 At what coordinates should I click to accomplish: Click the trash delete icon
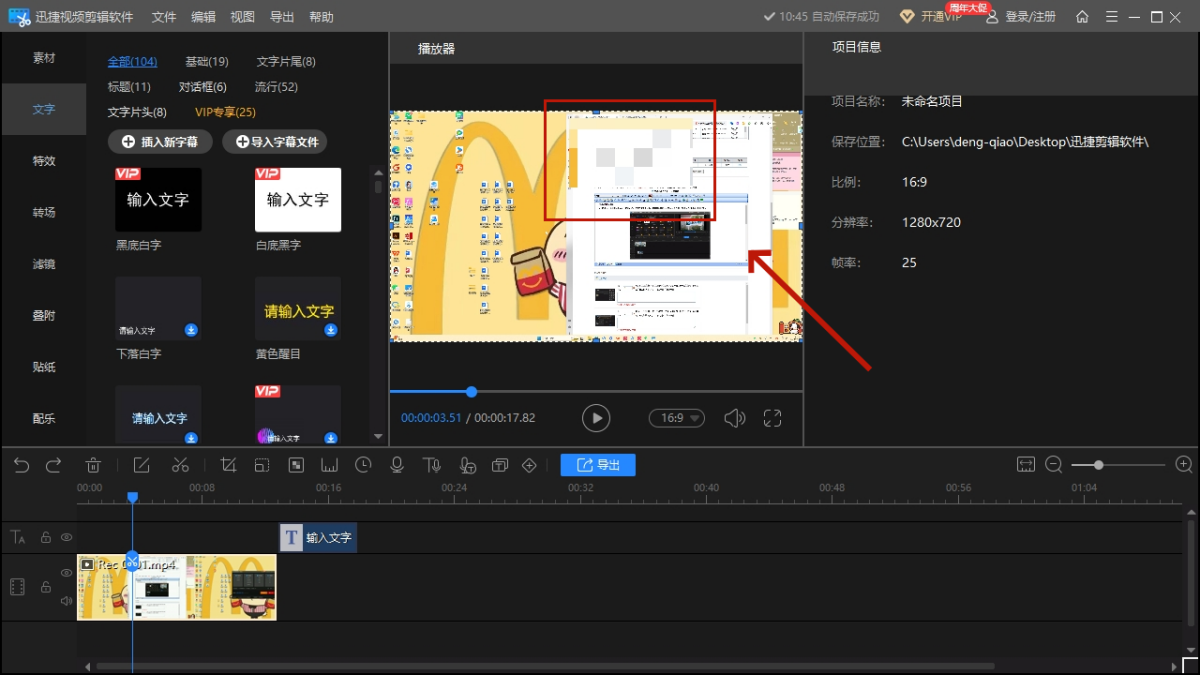(x=93, y=465)
